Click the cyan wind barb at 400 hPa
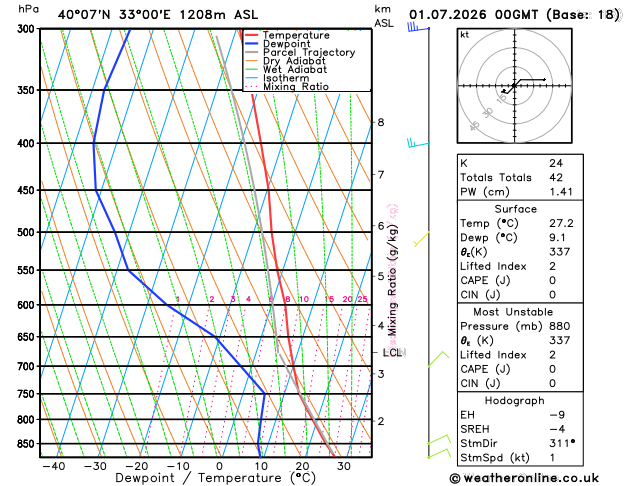 point(418,143)
